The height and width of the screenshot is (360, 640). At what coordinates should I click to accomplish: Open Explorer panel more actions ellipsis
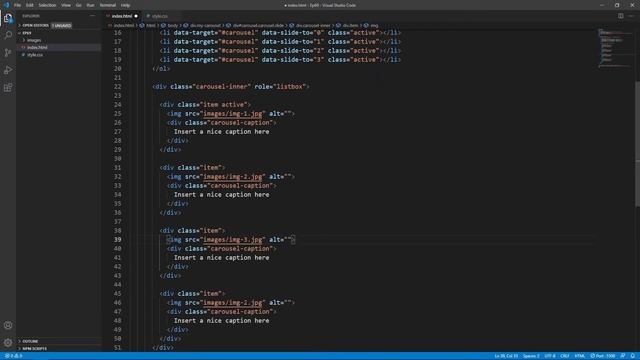click(x=93, y=16)
